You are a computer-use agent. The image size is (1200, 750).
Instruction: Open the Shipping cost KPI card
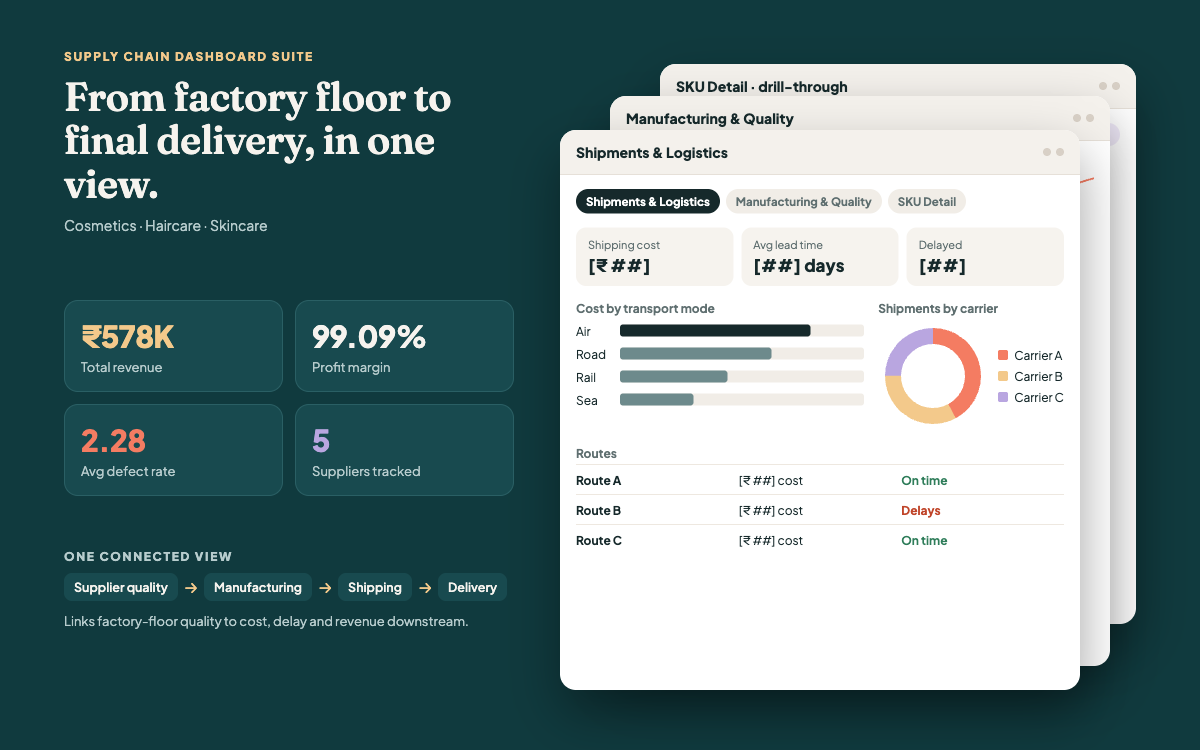pyautogui.click(x=655, y=257)
